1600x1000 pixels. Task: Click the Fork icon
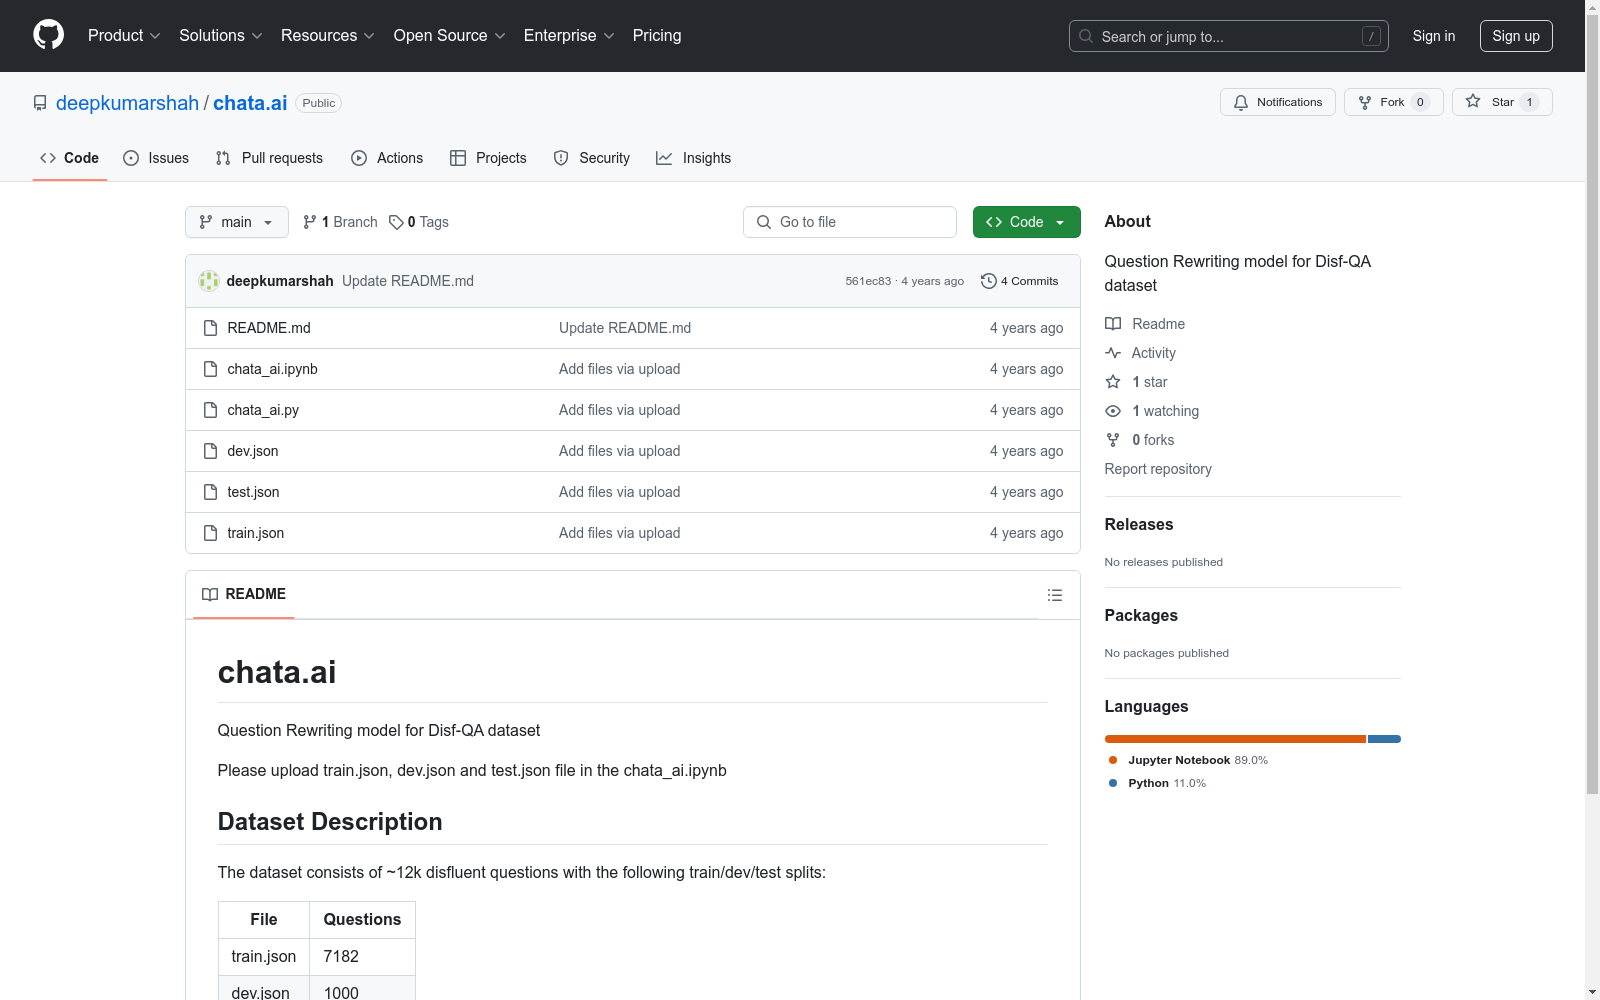pos(1365,102)
